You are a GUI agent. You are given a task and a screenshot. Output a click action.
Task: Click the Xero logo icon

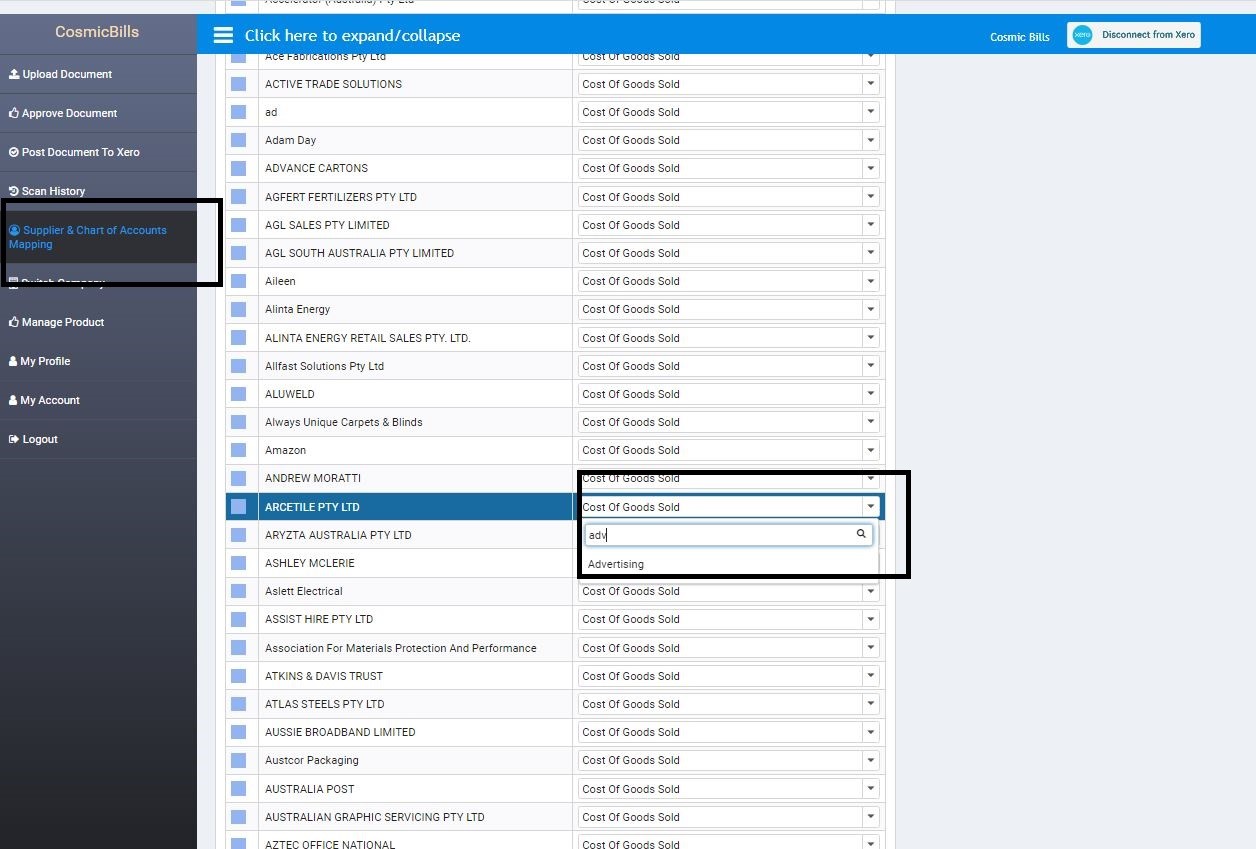[1082, 35]
